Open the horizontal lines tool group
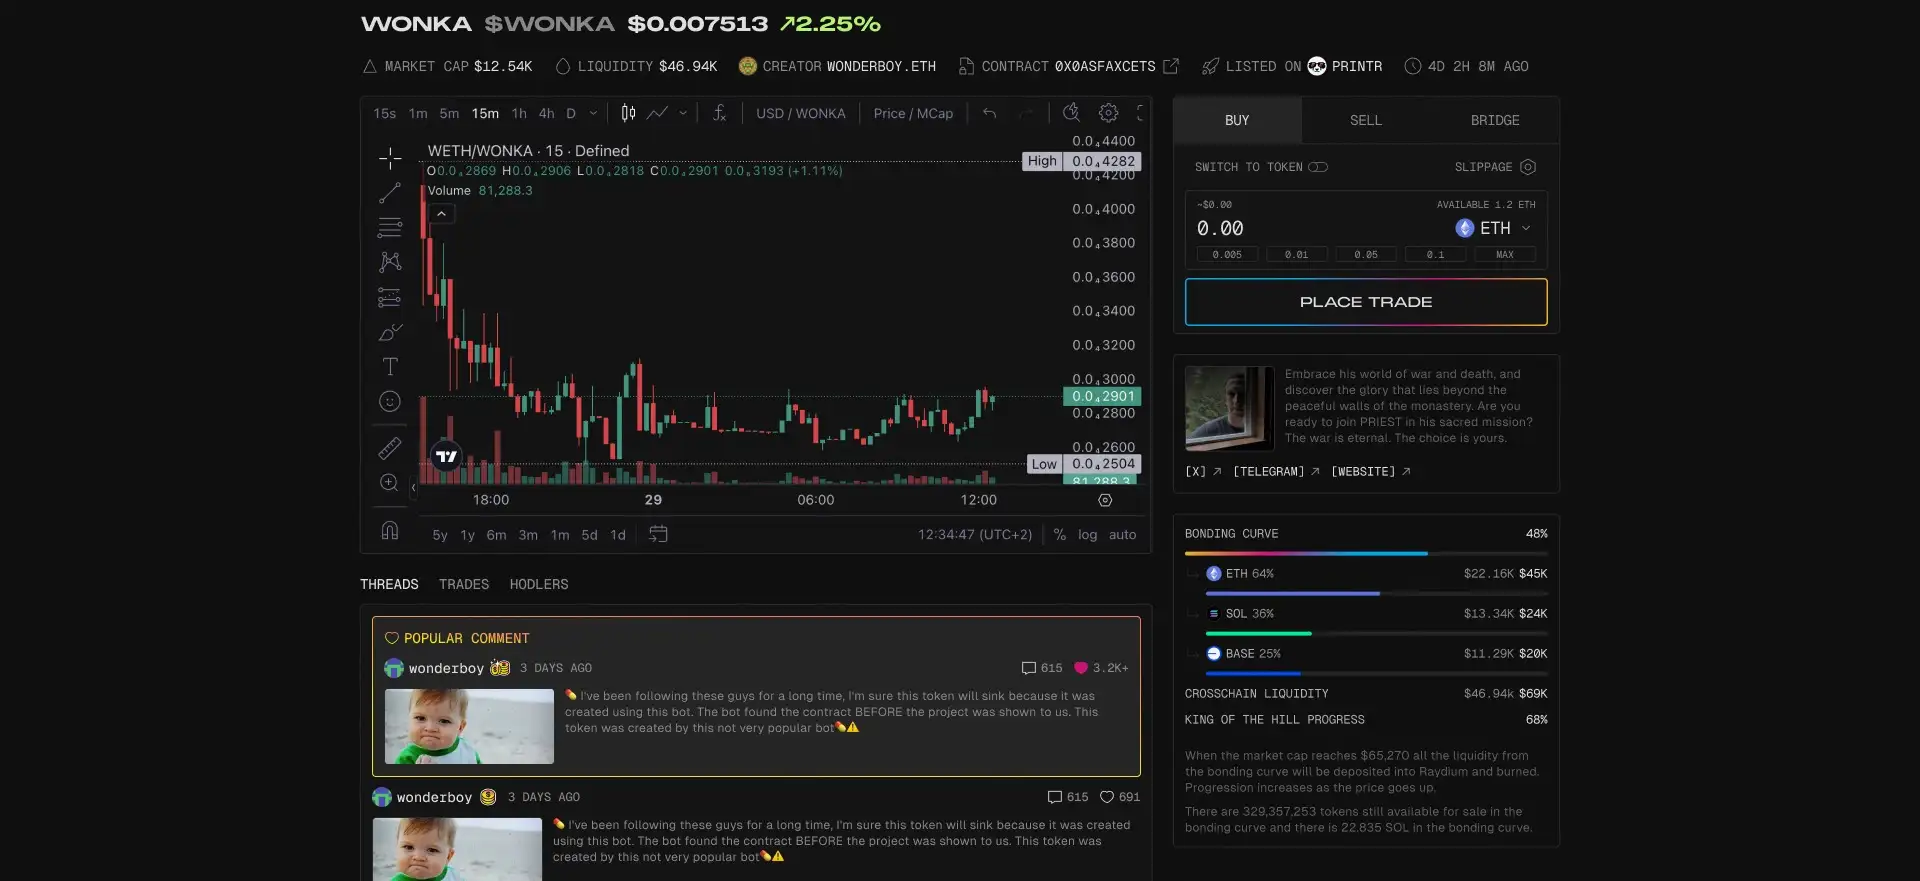Viewport: 1920px width, 881px height. pos(390,228)
